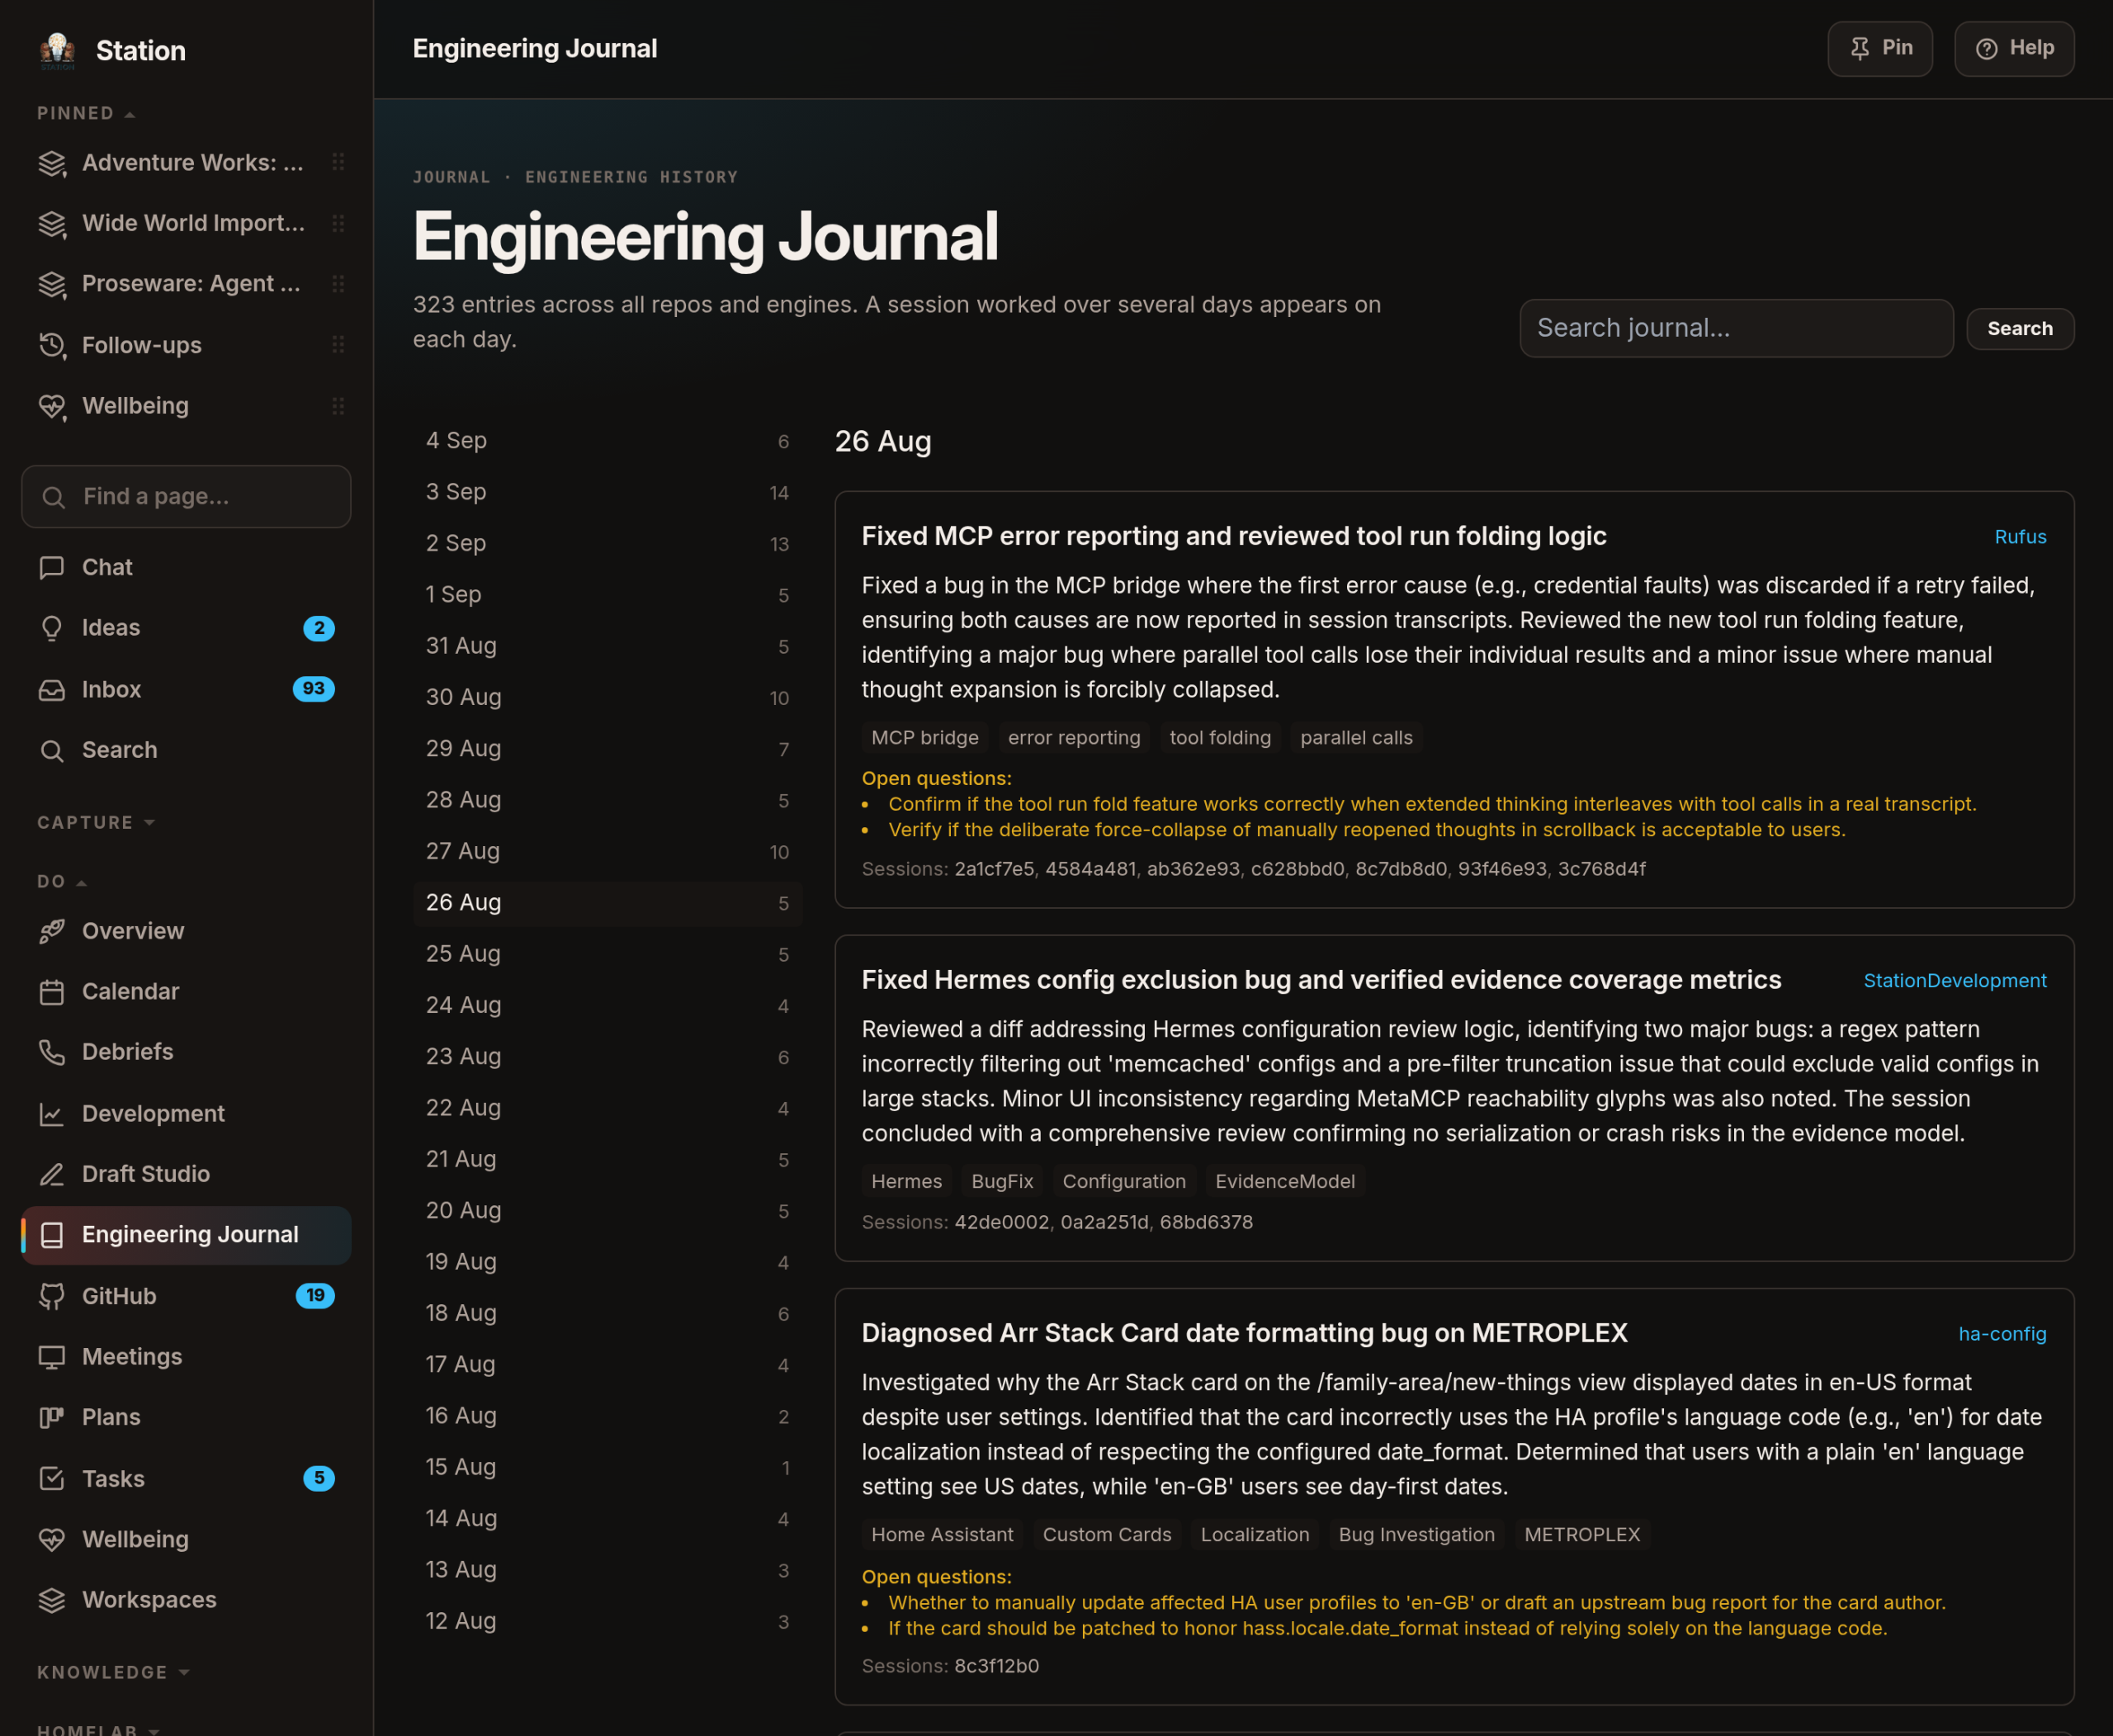
Task: Click the Workspaces layers icon
Action: pos(52,1600)
